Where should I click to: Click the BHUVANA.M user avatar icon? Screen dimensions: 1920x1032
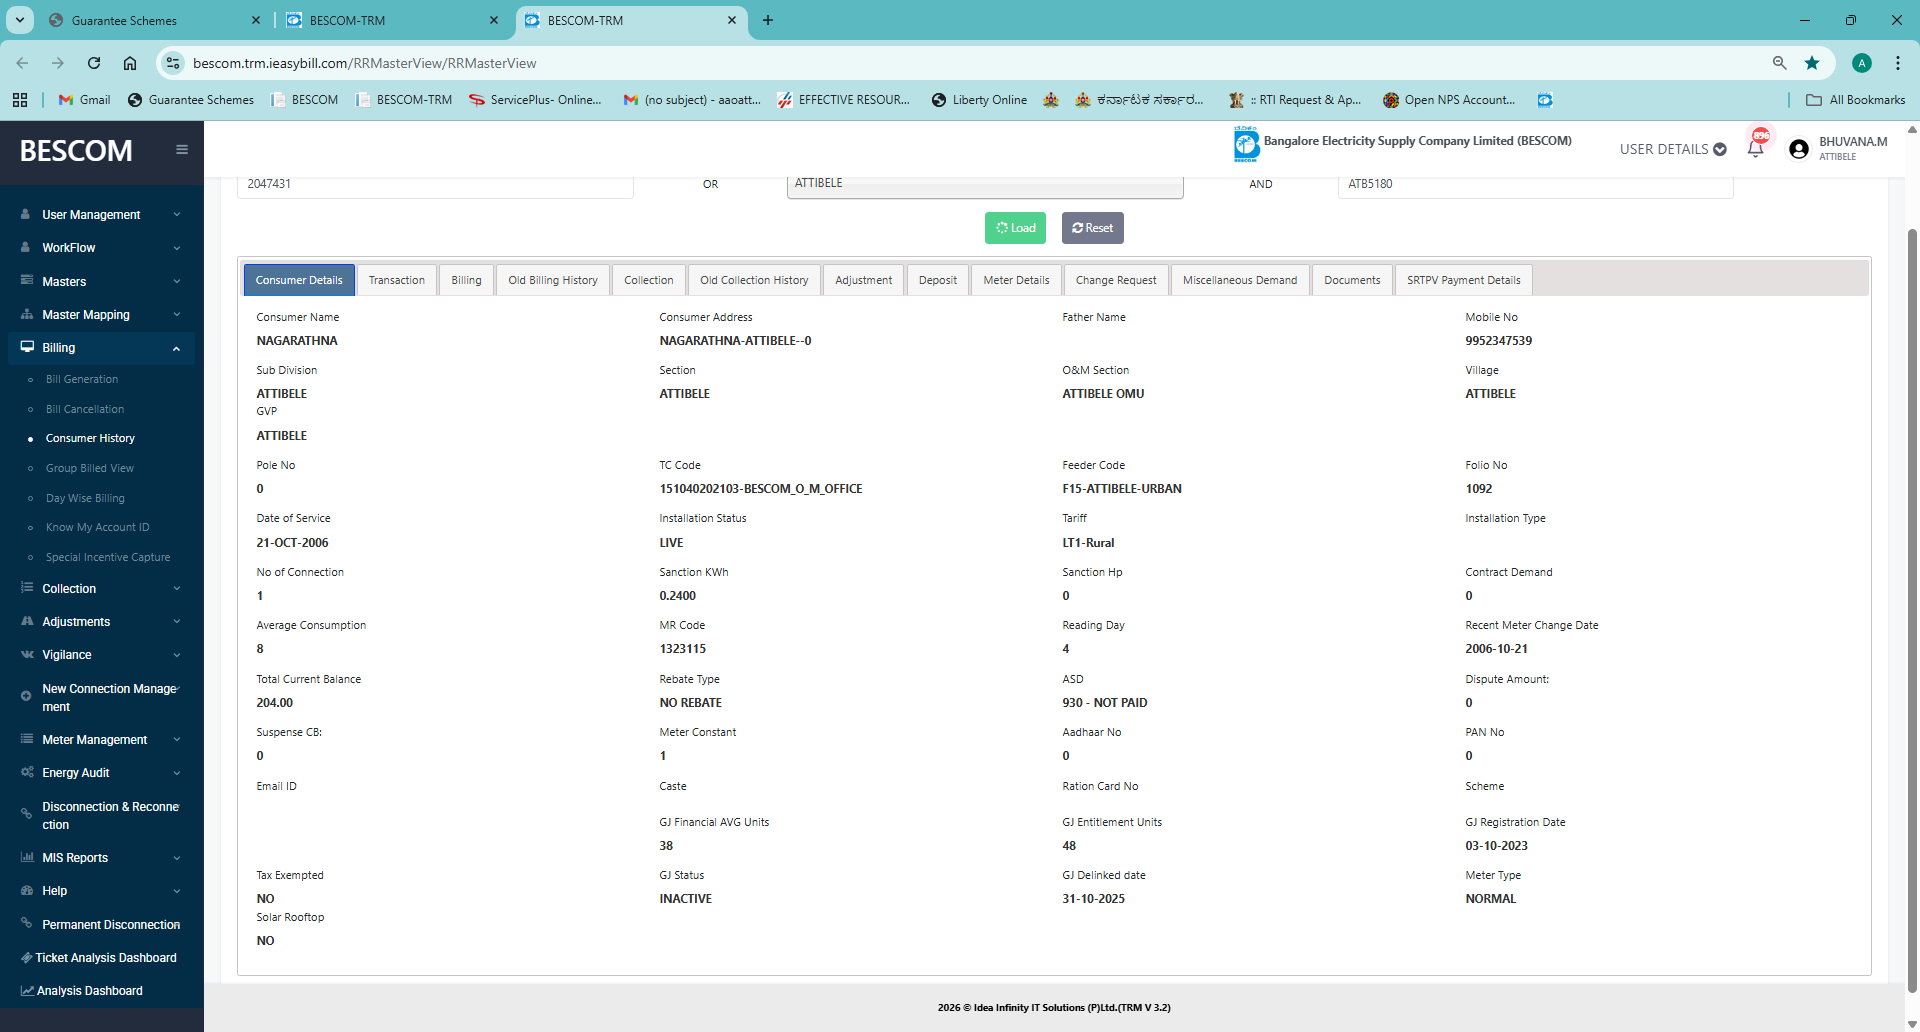[1799, 149]
